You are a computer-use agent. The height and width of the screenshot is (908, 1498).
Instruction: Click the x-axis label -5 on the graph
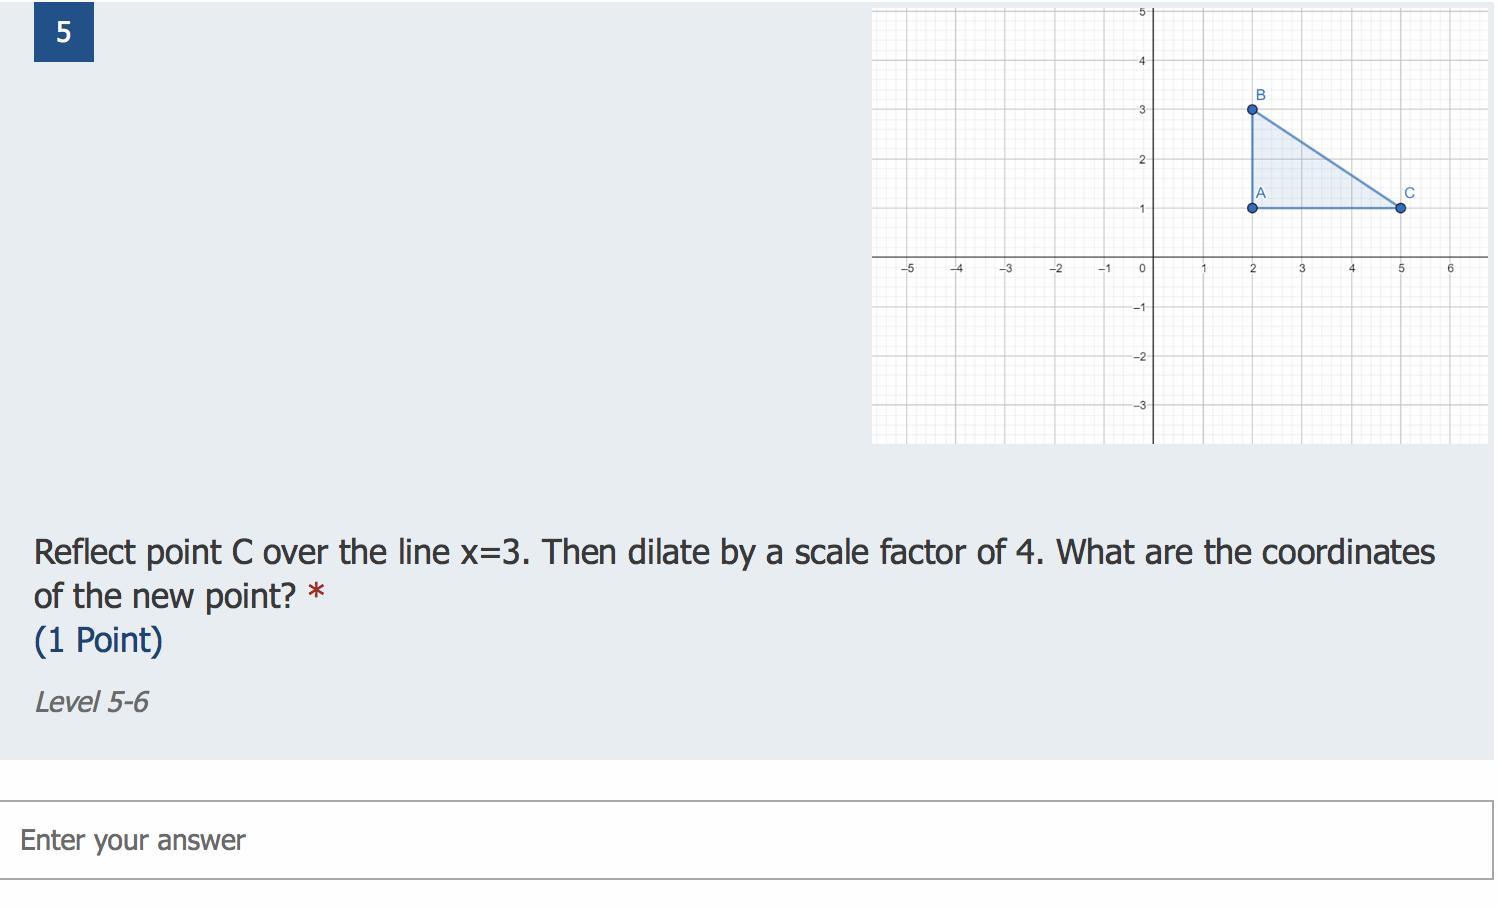pyautogui.click(x=907, y=268)
